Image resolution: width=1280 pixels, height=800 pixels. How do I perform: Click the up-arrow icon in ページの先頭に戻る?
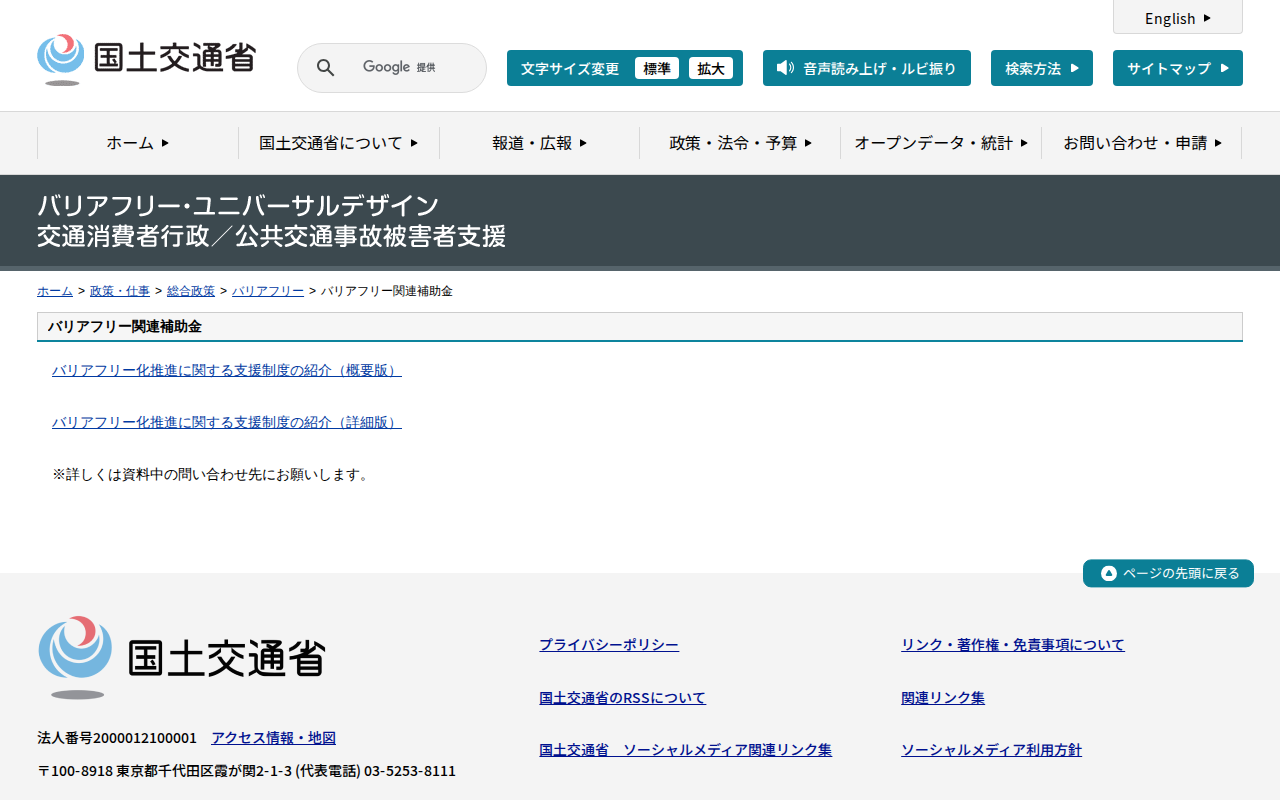(x=1108, y=573)
